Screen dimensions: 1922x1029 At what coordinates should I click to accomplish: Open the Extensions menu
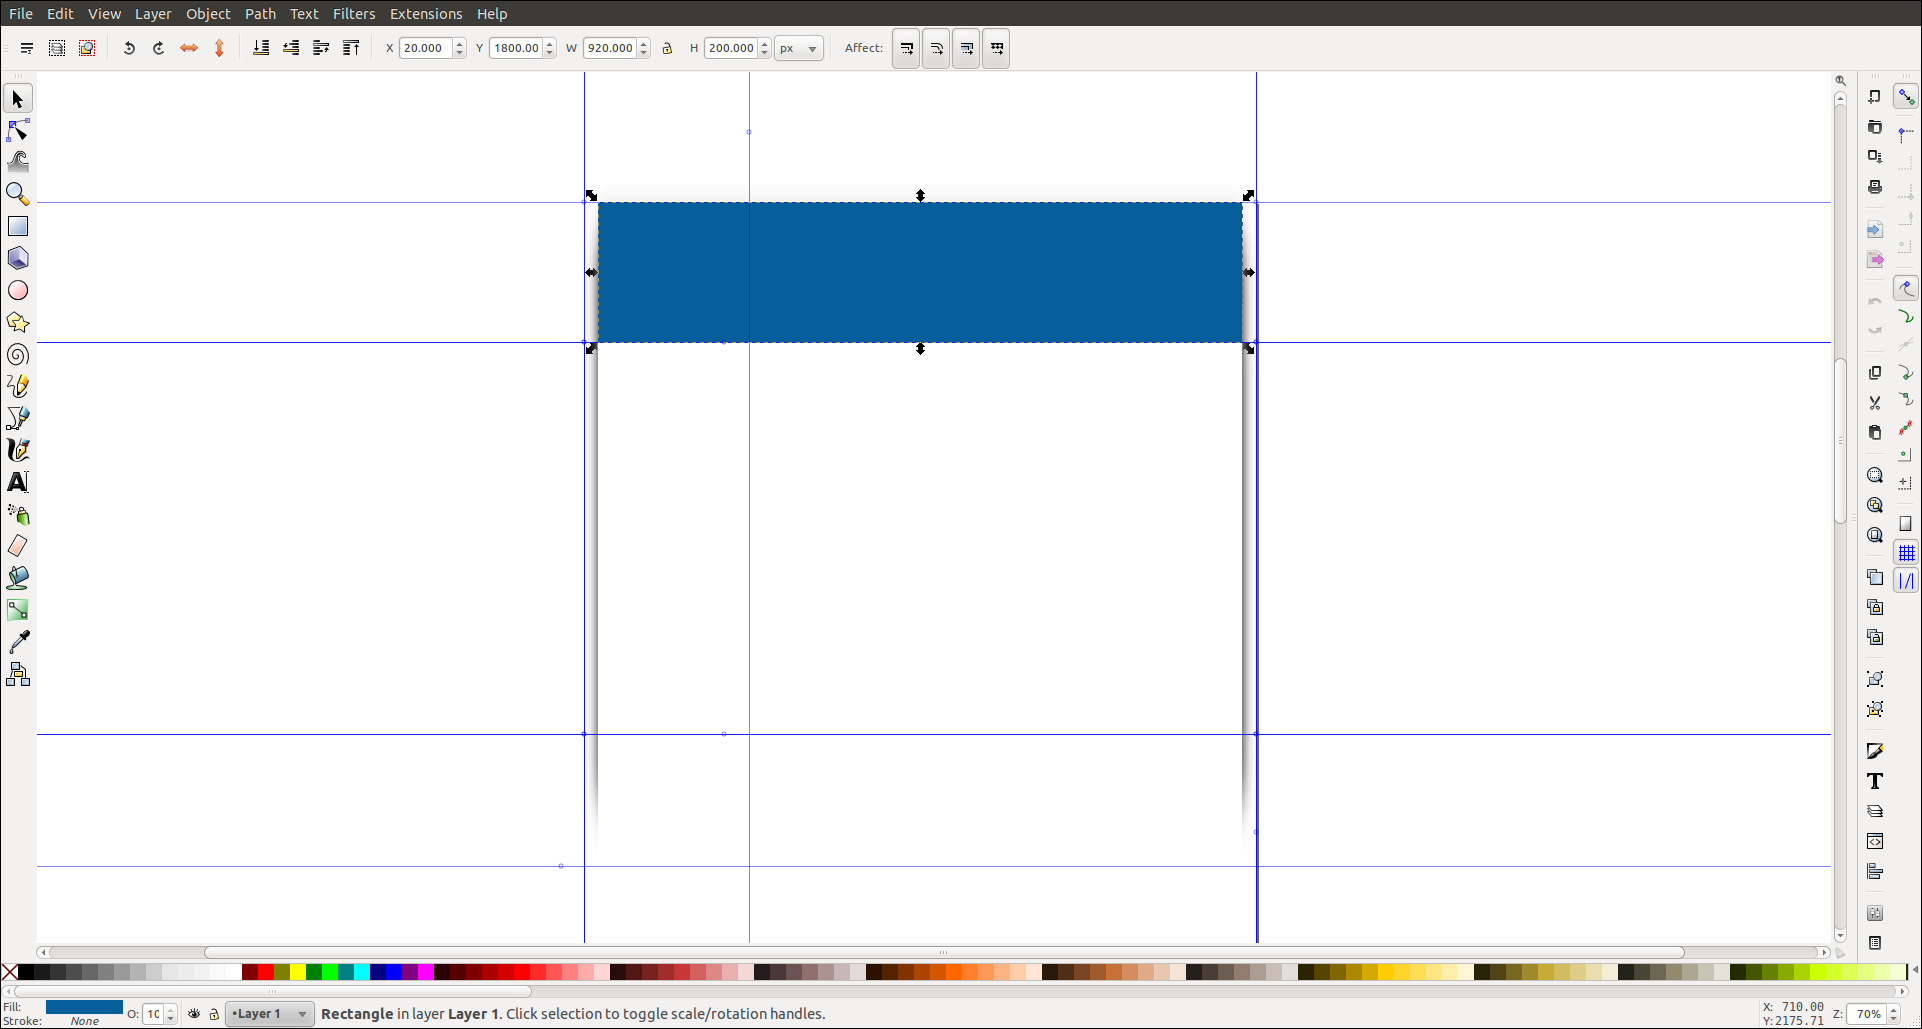[426, 14]
